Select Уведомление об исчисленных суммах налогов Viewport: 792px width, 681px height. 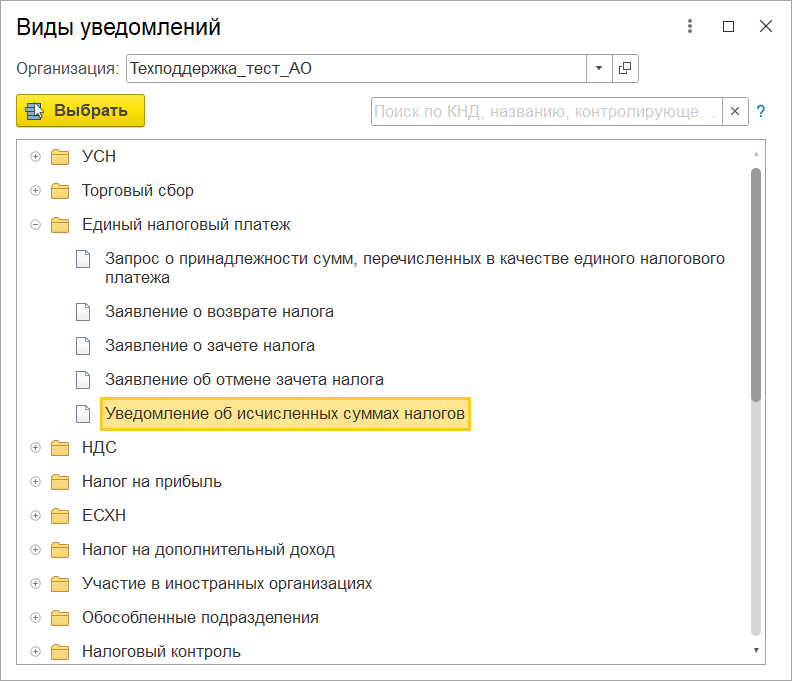285,414
